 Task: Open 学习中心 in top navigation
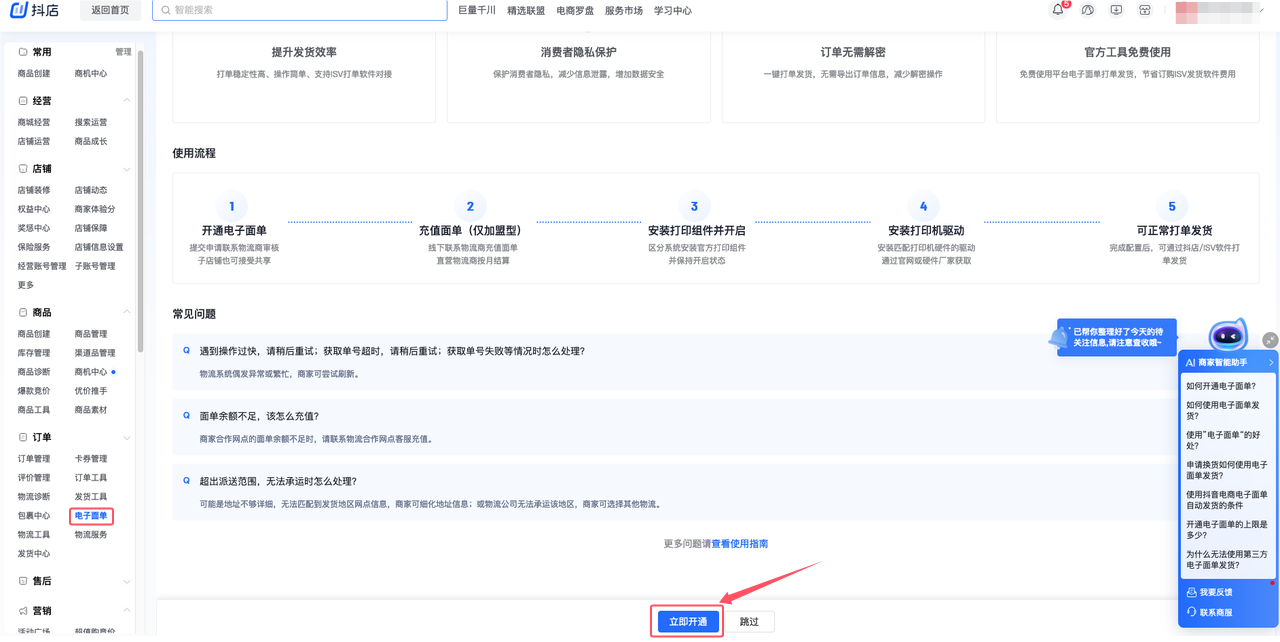[x=673, y=10]
